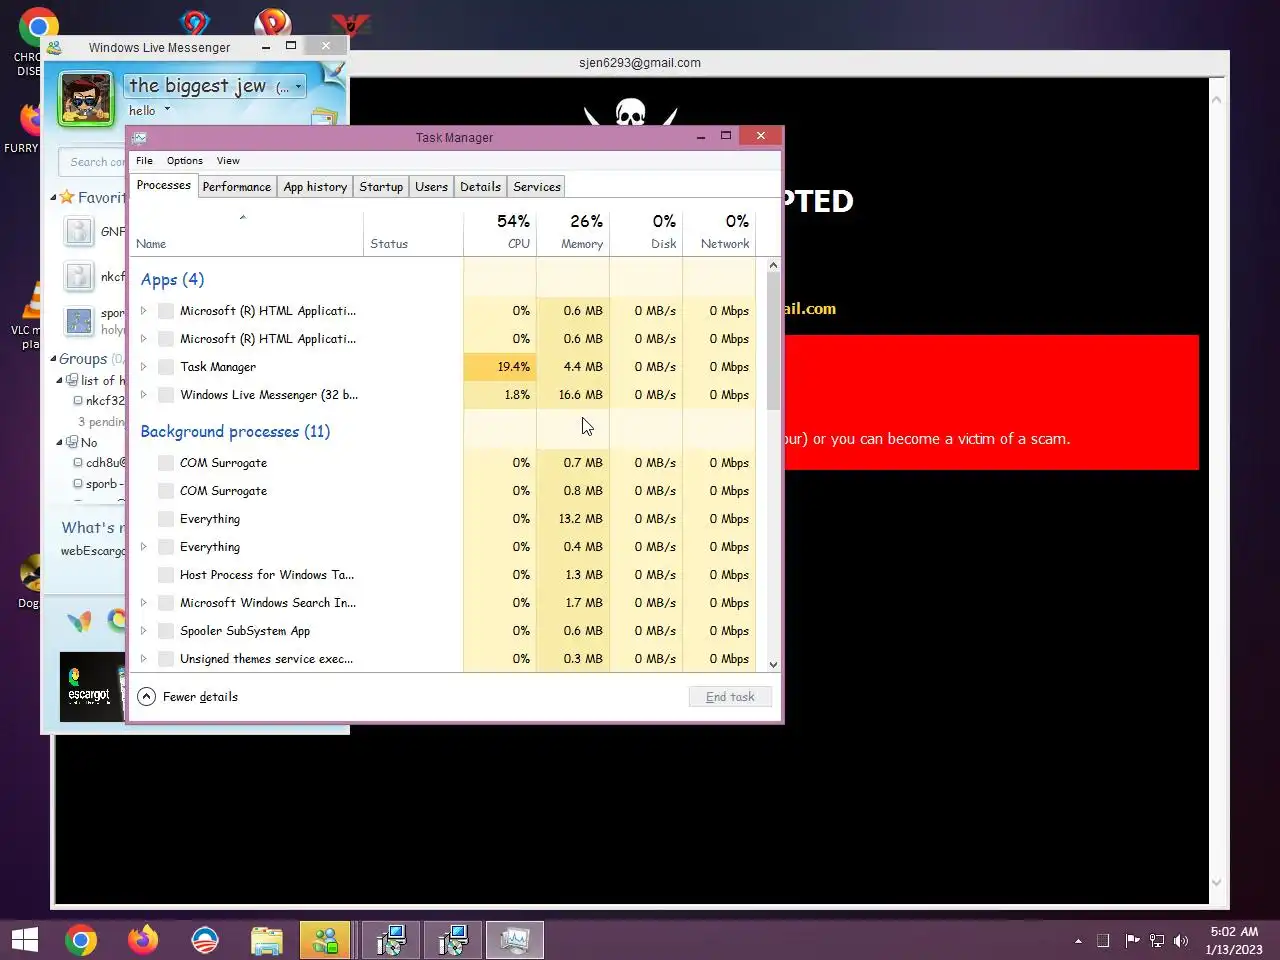Sort processes by the Memory column
1280x960 pixels.
pos(573,231)
